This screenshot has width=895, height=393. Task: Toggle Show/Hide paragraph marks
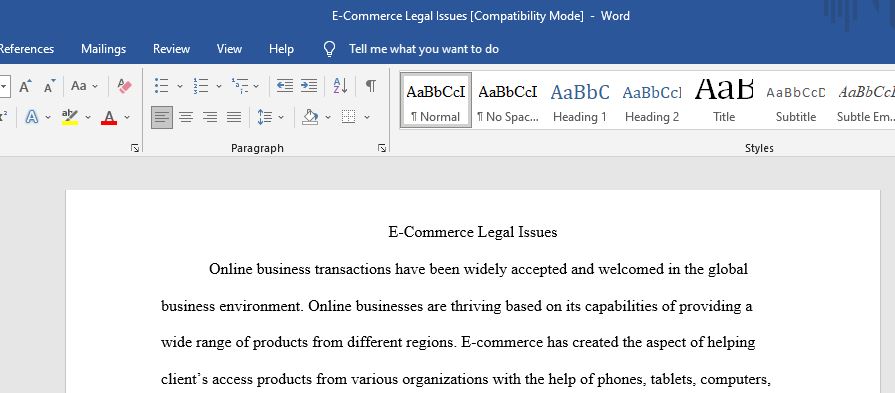click(371, 86)
